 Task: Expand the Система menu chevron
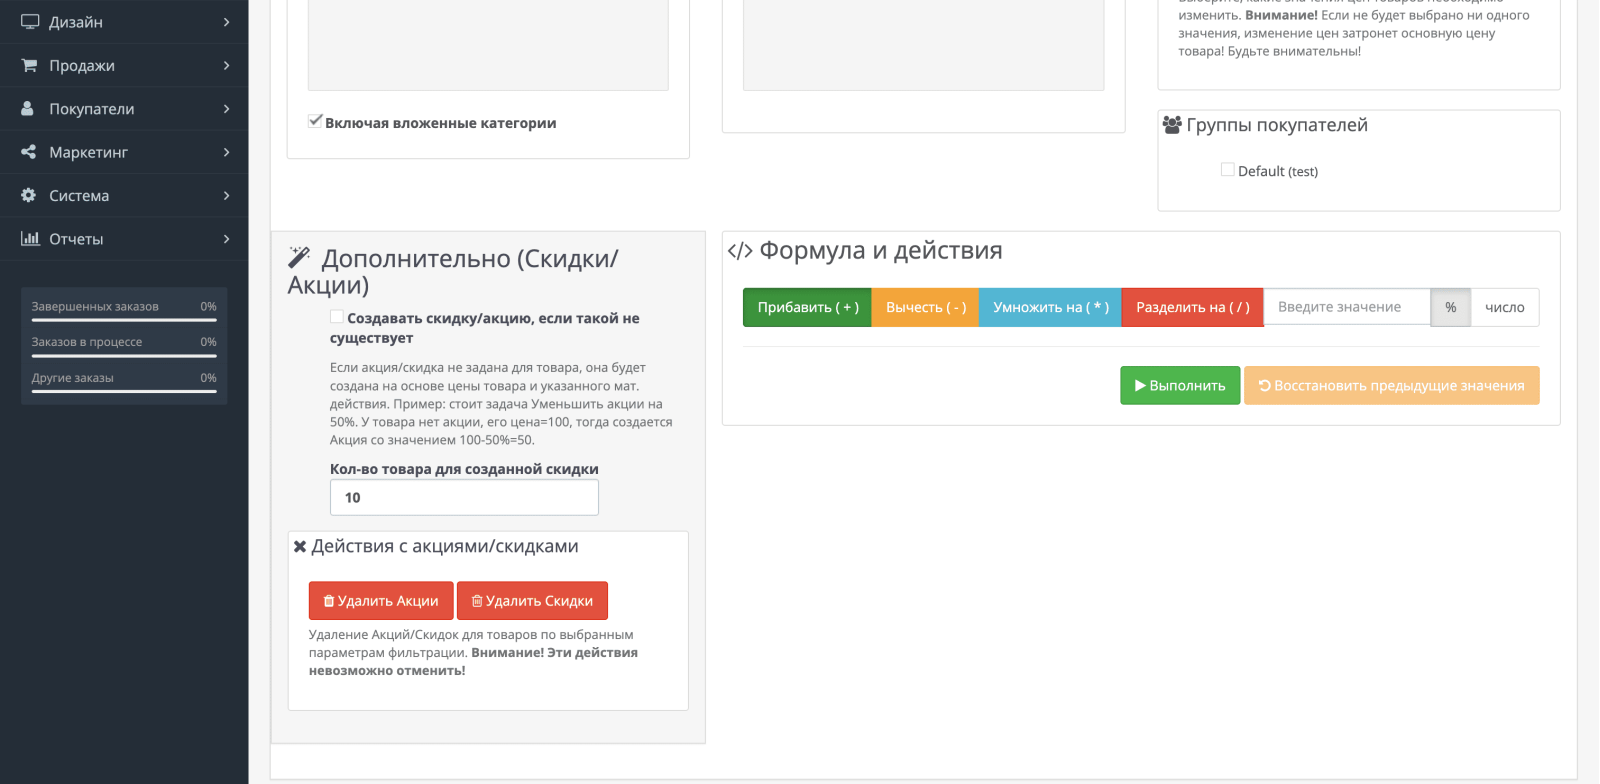click(x=227, y=195)
